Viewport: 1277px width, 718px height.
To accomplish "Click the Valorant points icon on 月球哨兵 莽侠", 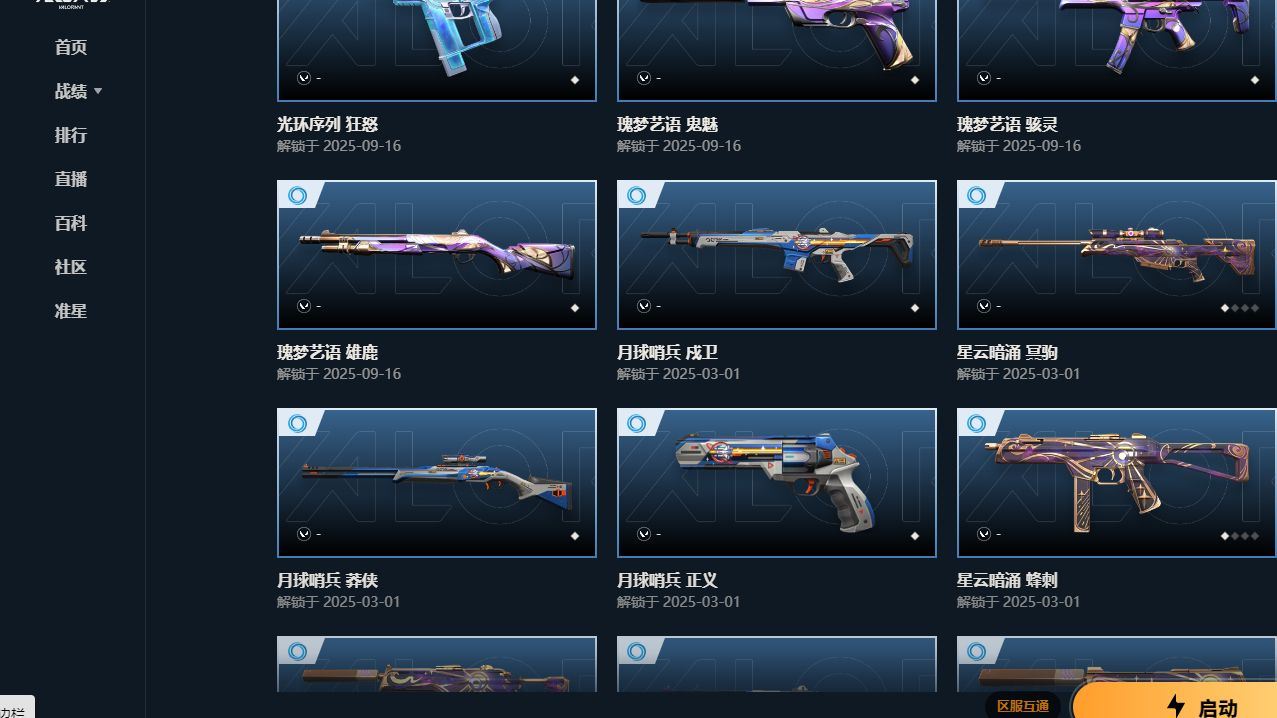I will coord(304,534).
